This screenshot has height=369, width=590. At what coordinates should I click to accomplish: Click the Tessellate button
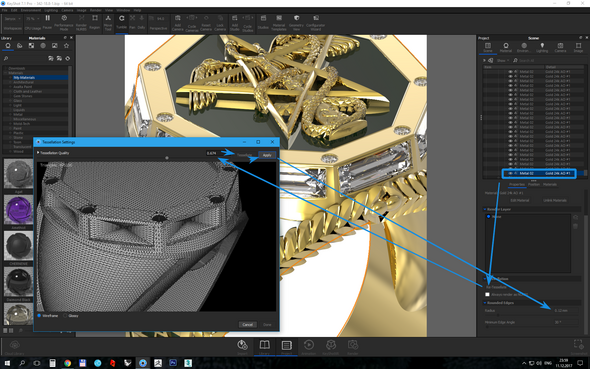tap(245, 155)
